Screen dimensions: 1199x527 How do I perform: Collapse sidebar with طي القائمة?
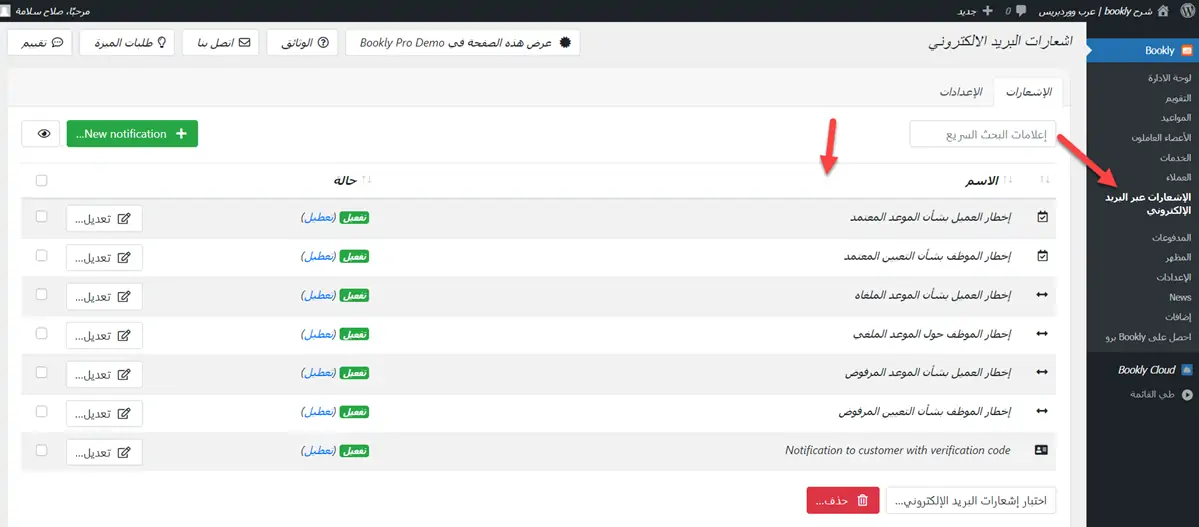tap(1161, 395)
